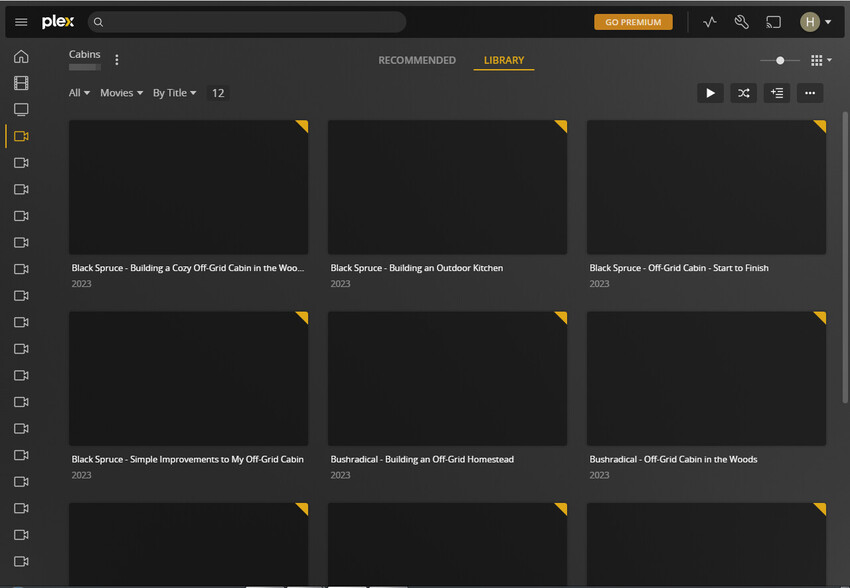This screenshot has height=588, width=850.
Task: Click the GO PREMIUM button
Action: pyautogui.click(x=633, y=22)
